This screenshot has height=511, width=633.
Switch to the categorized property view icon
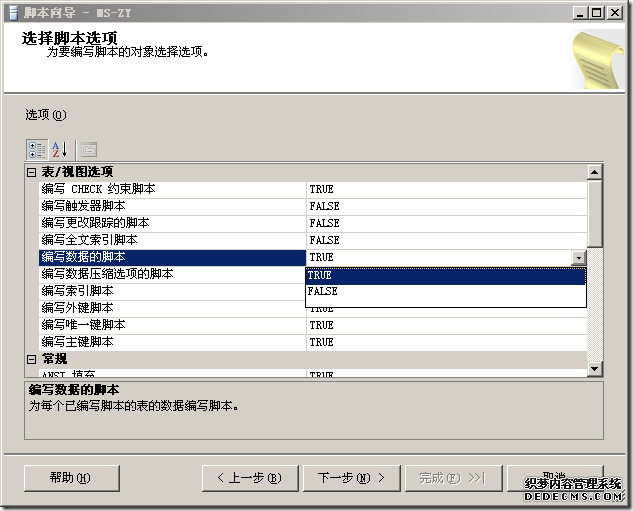click(37, 149)
